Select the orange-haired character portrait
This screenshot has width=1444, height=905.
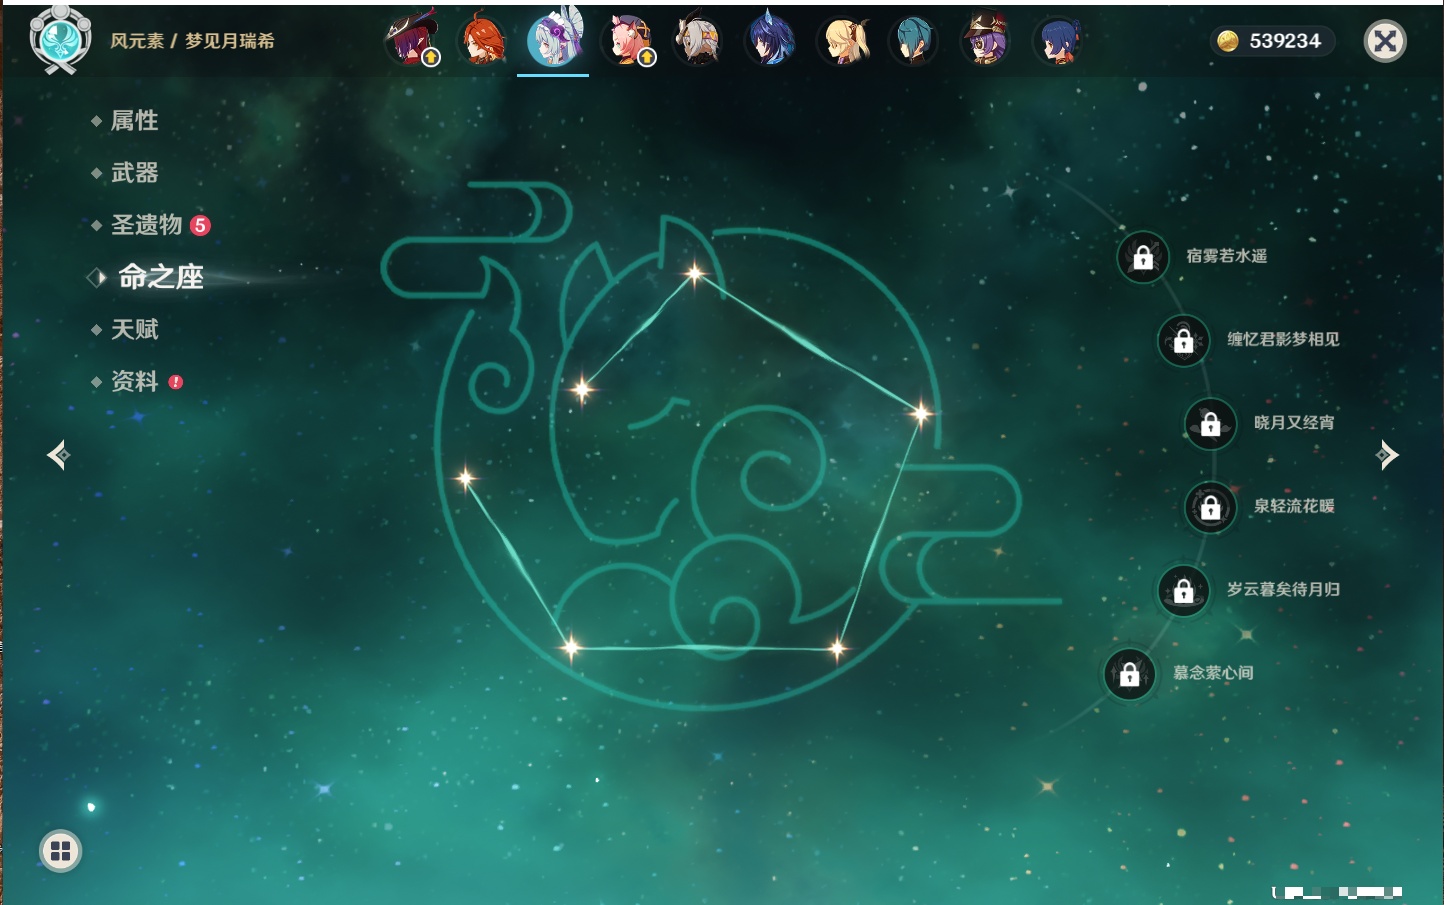482,42
